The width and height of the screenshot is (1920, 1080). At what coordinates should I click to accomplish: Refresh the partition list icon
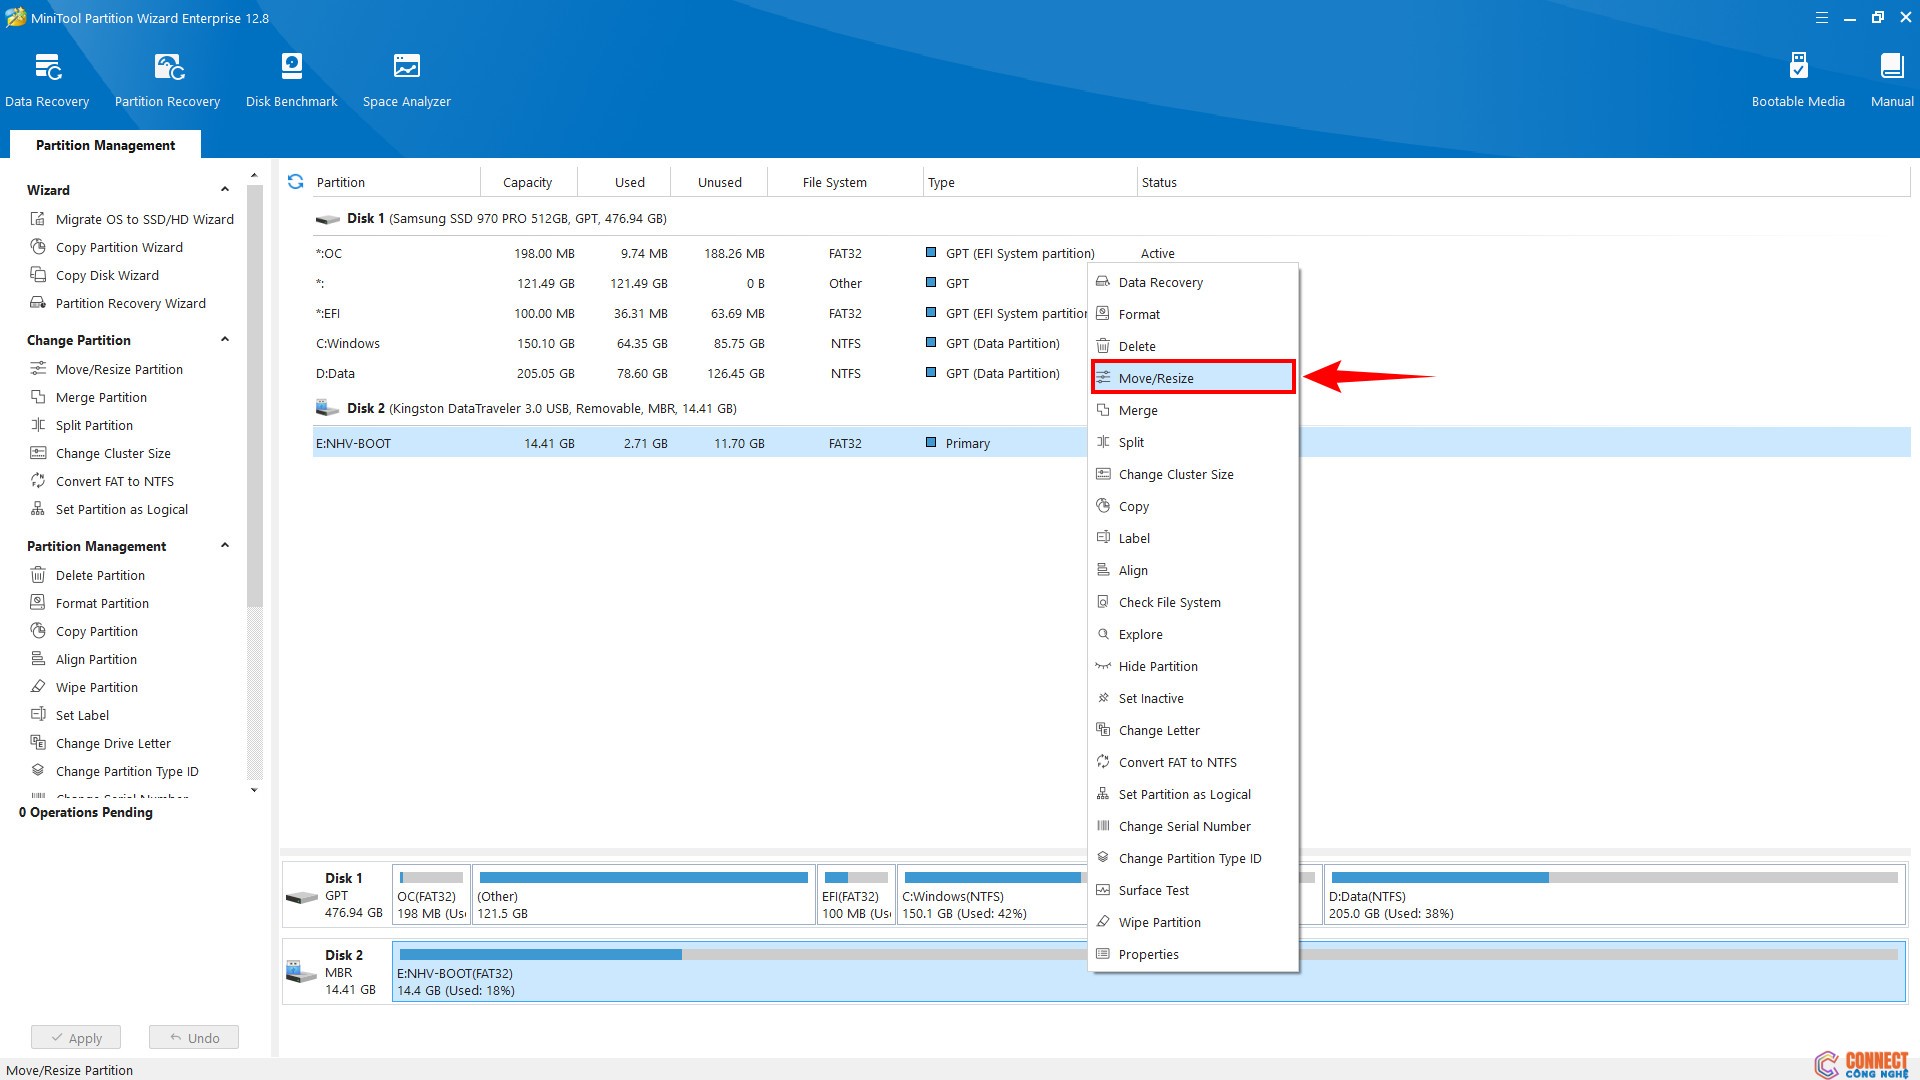(295, 182)
